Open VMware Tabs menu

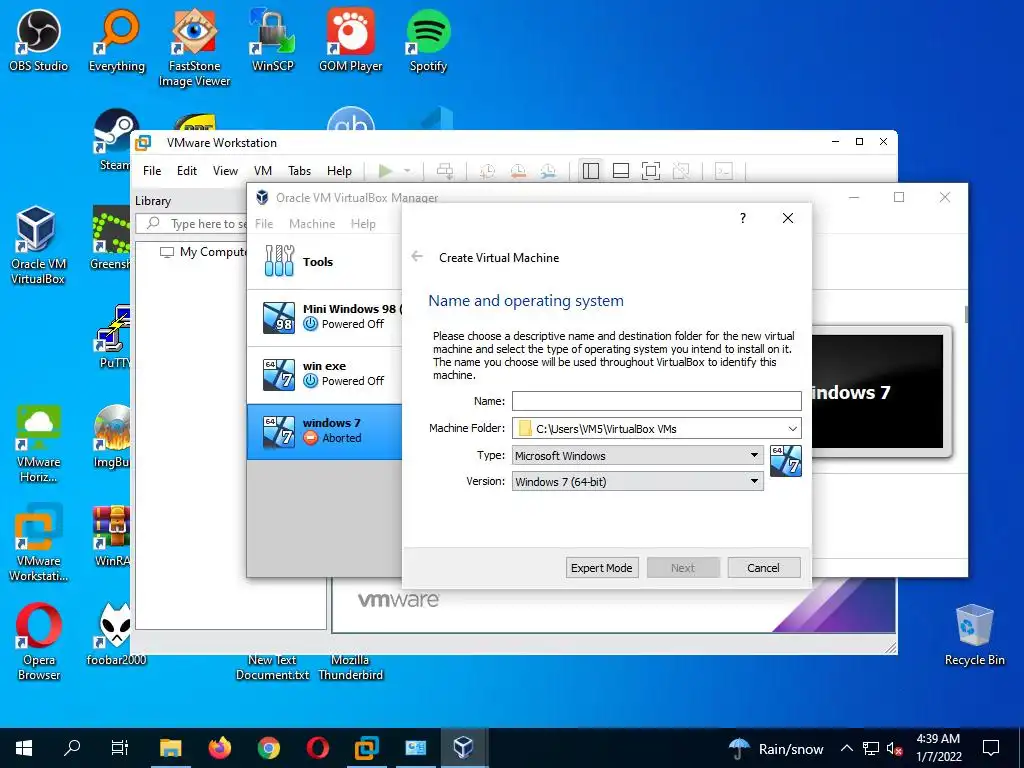pos(299,170)
